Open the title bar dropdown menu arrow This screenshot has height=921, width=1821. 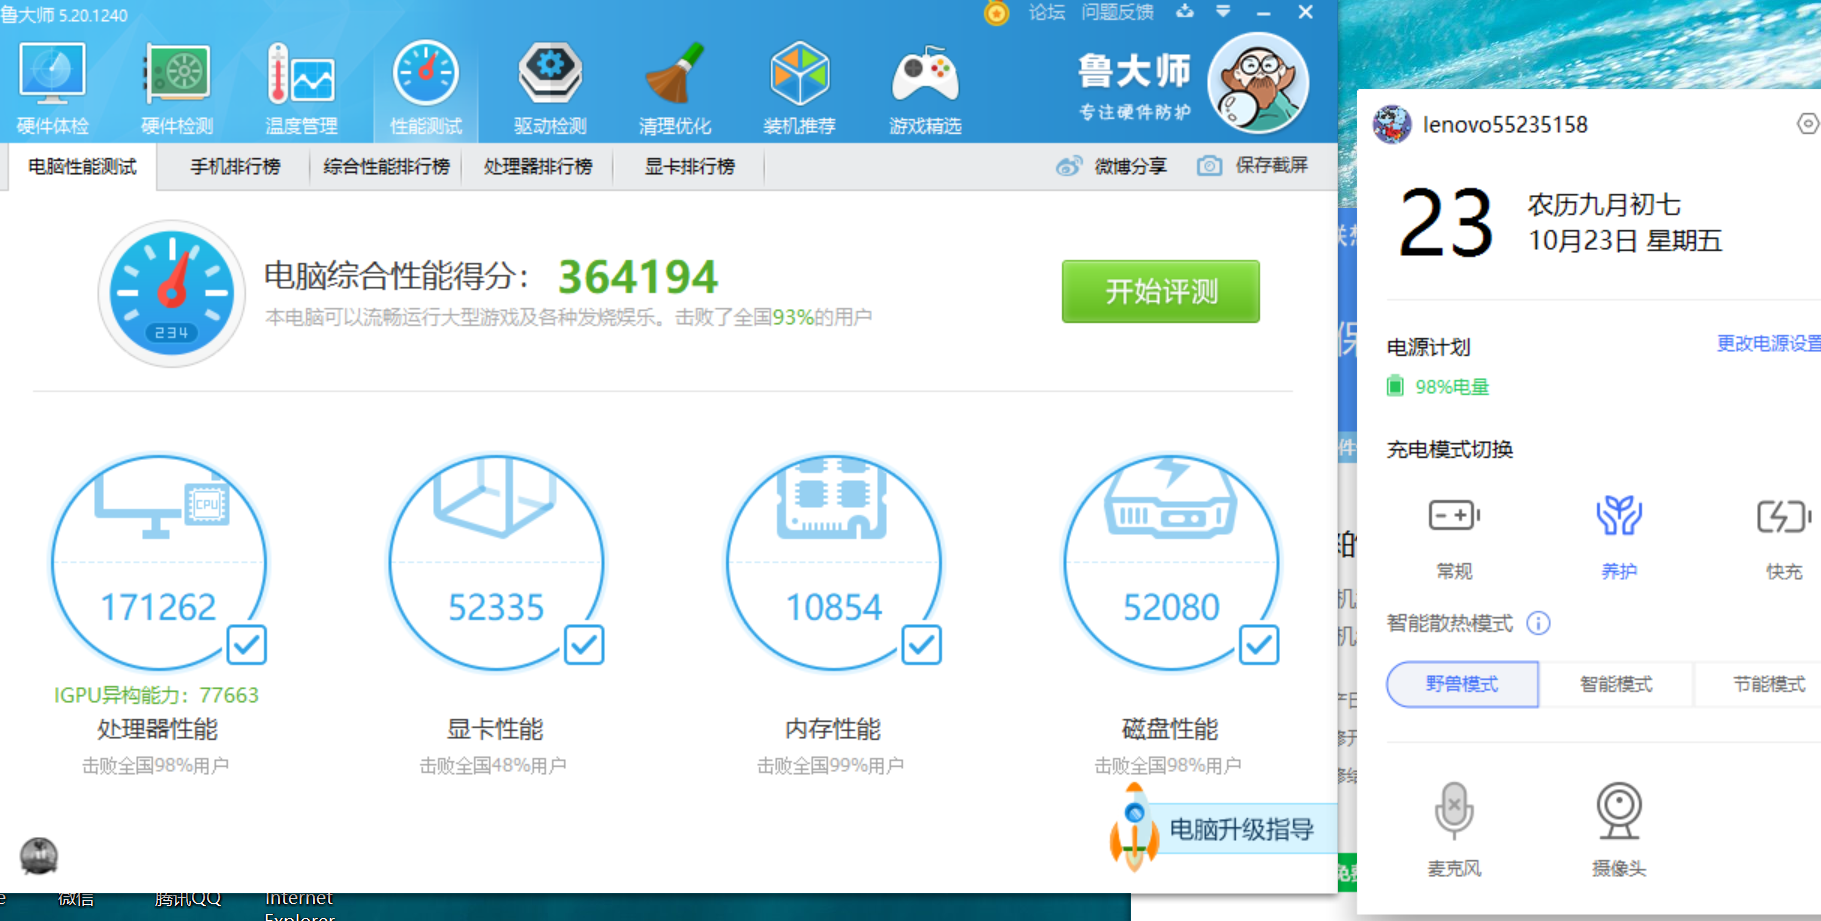click(1223, 12)
